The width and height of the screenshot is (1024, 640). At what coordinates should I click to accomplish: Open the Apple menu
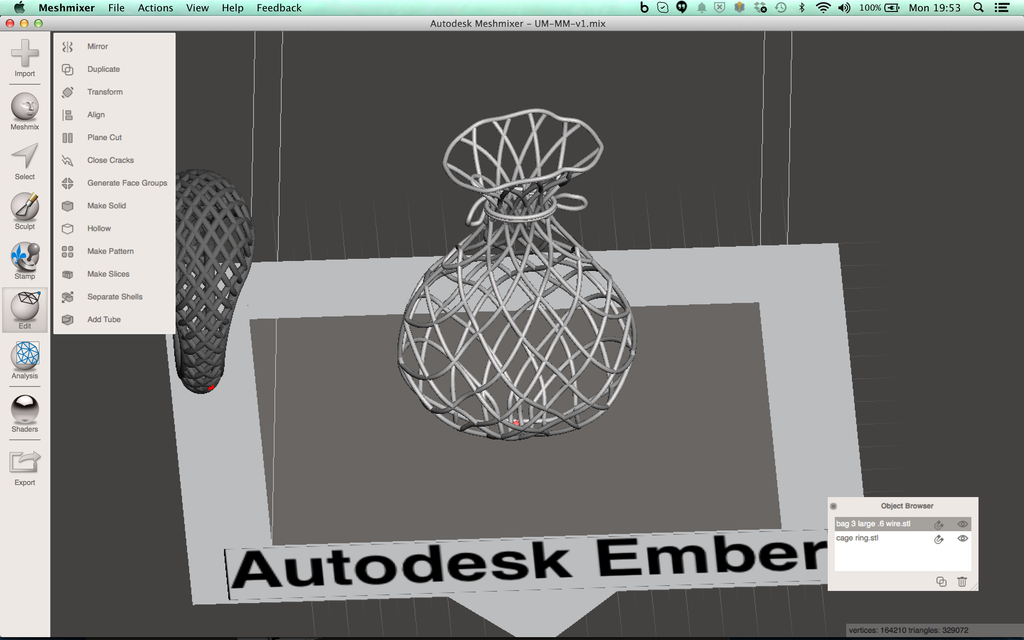[19, 8]
